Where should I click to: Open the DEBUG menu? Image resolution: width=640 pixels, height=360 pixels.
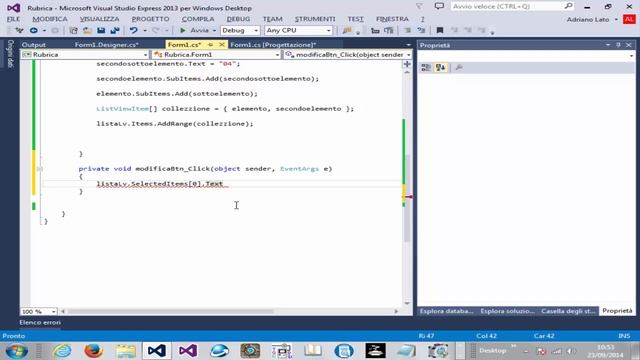(x=238, y=19)
